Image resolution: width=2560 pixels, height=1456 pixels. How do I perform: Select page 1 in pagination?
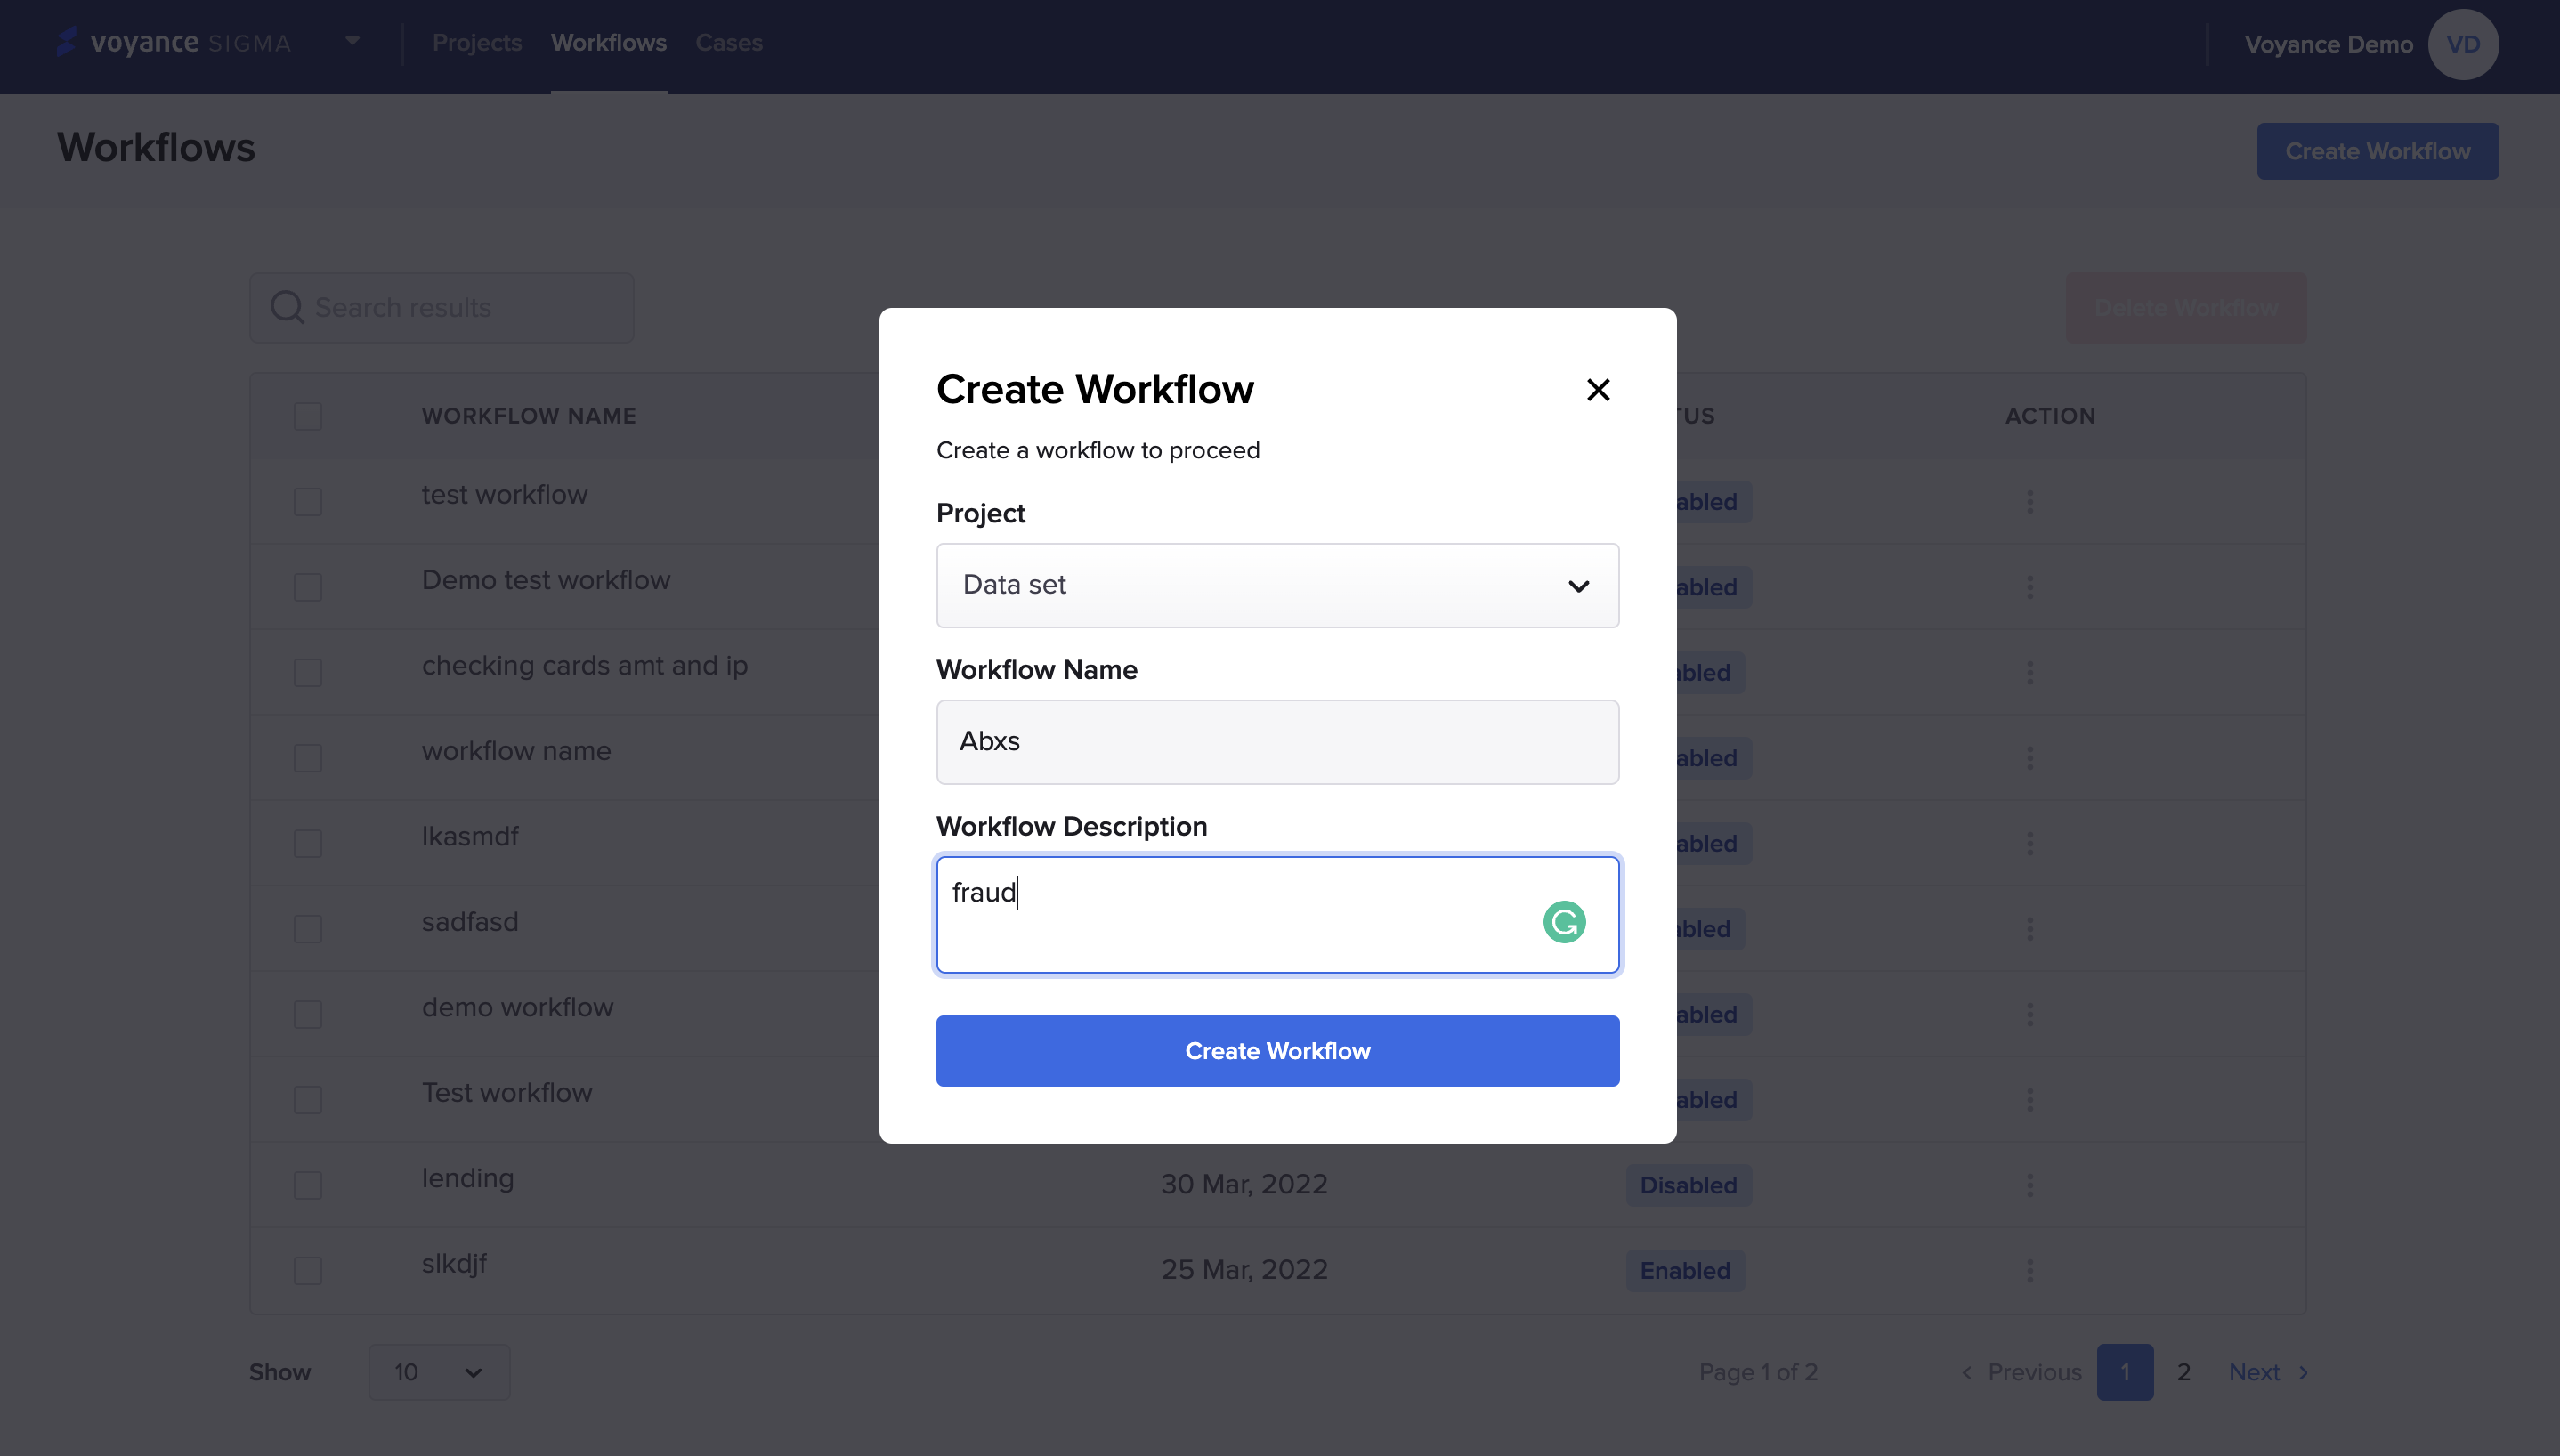point(2125,1373)
